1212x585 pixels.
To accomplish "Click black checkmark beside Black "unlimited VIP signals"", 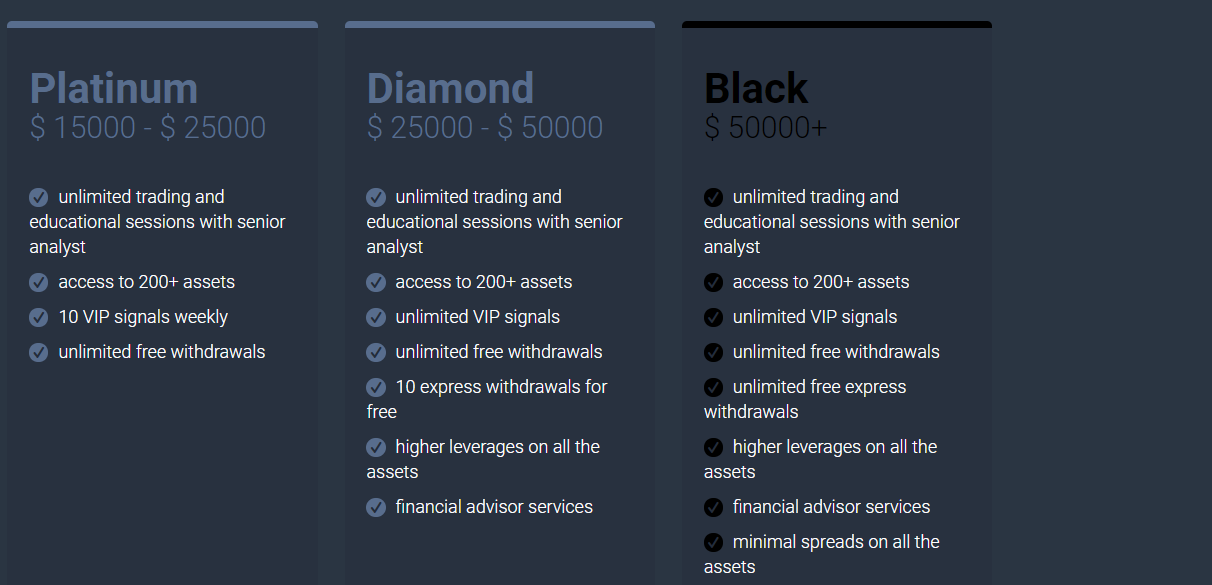I will pyautogui.click(x=713, y=318).
